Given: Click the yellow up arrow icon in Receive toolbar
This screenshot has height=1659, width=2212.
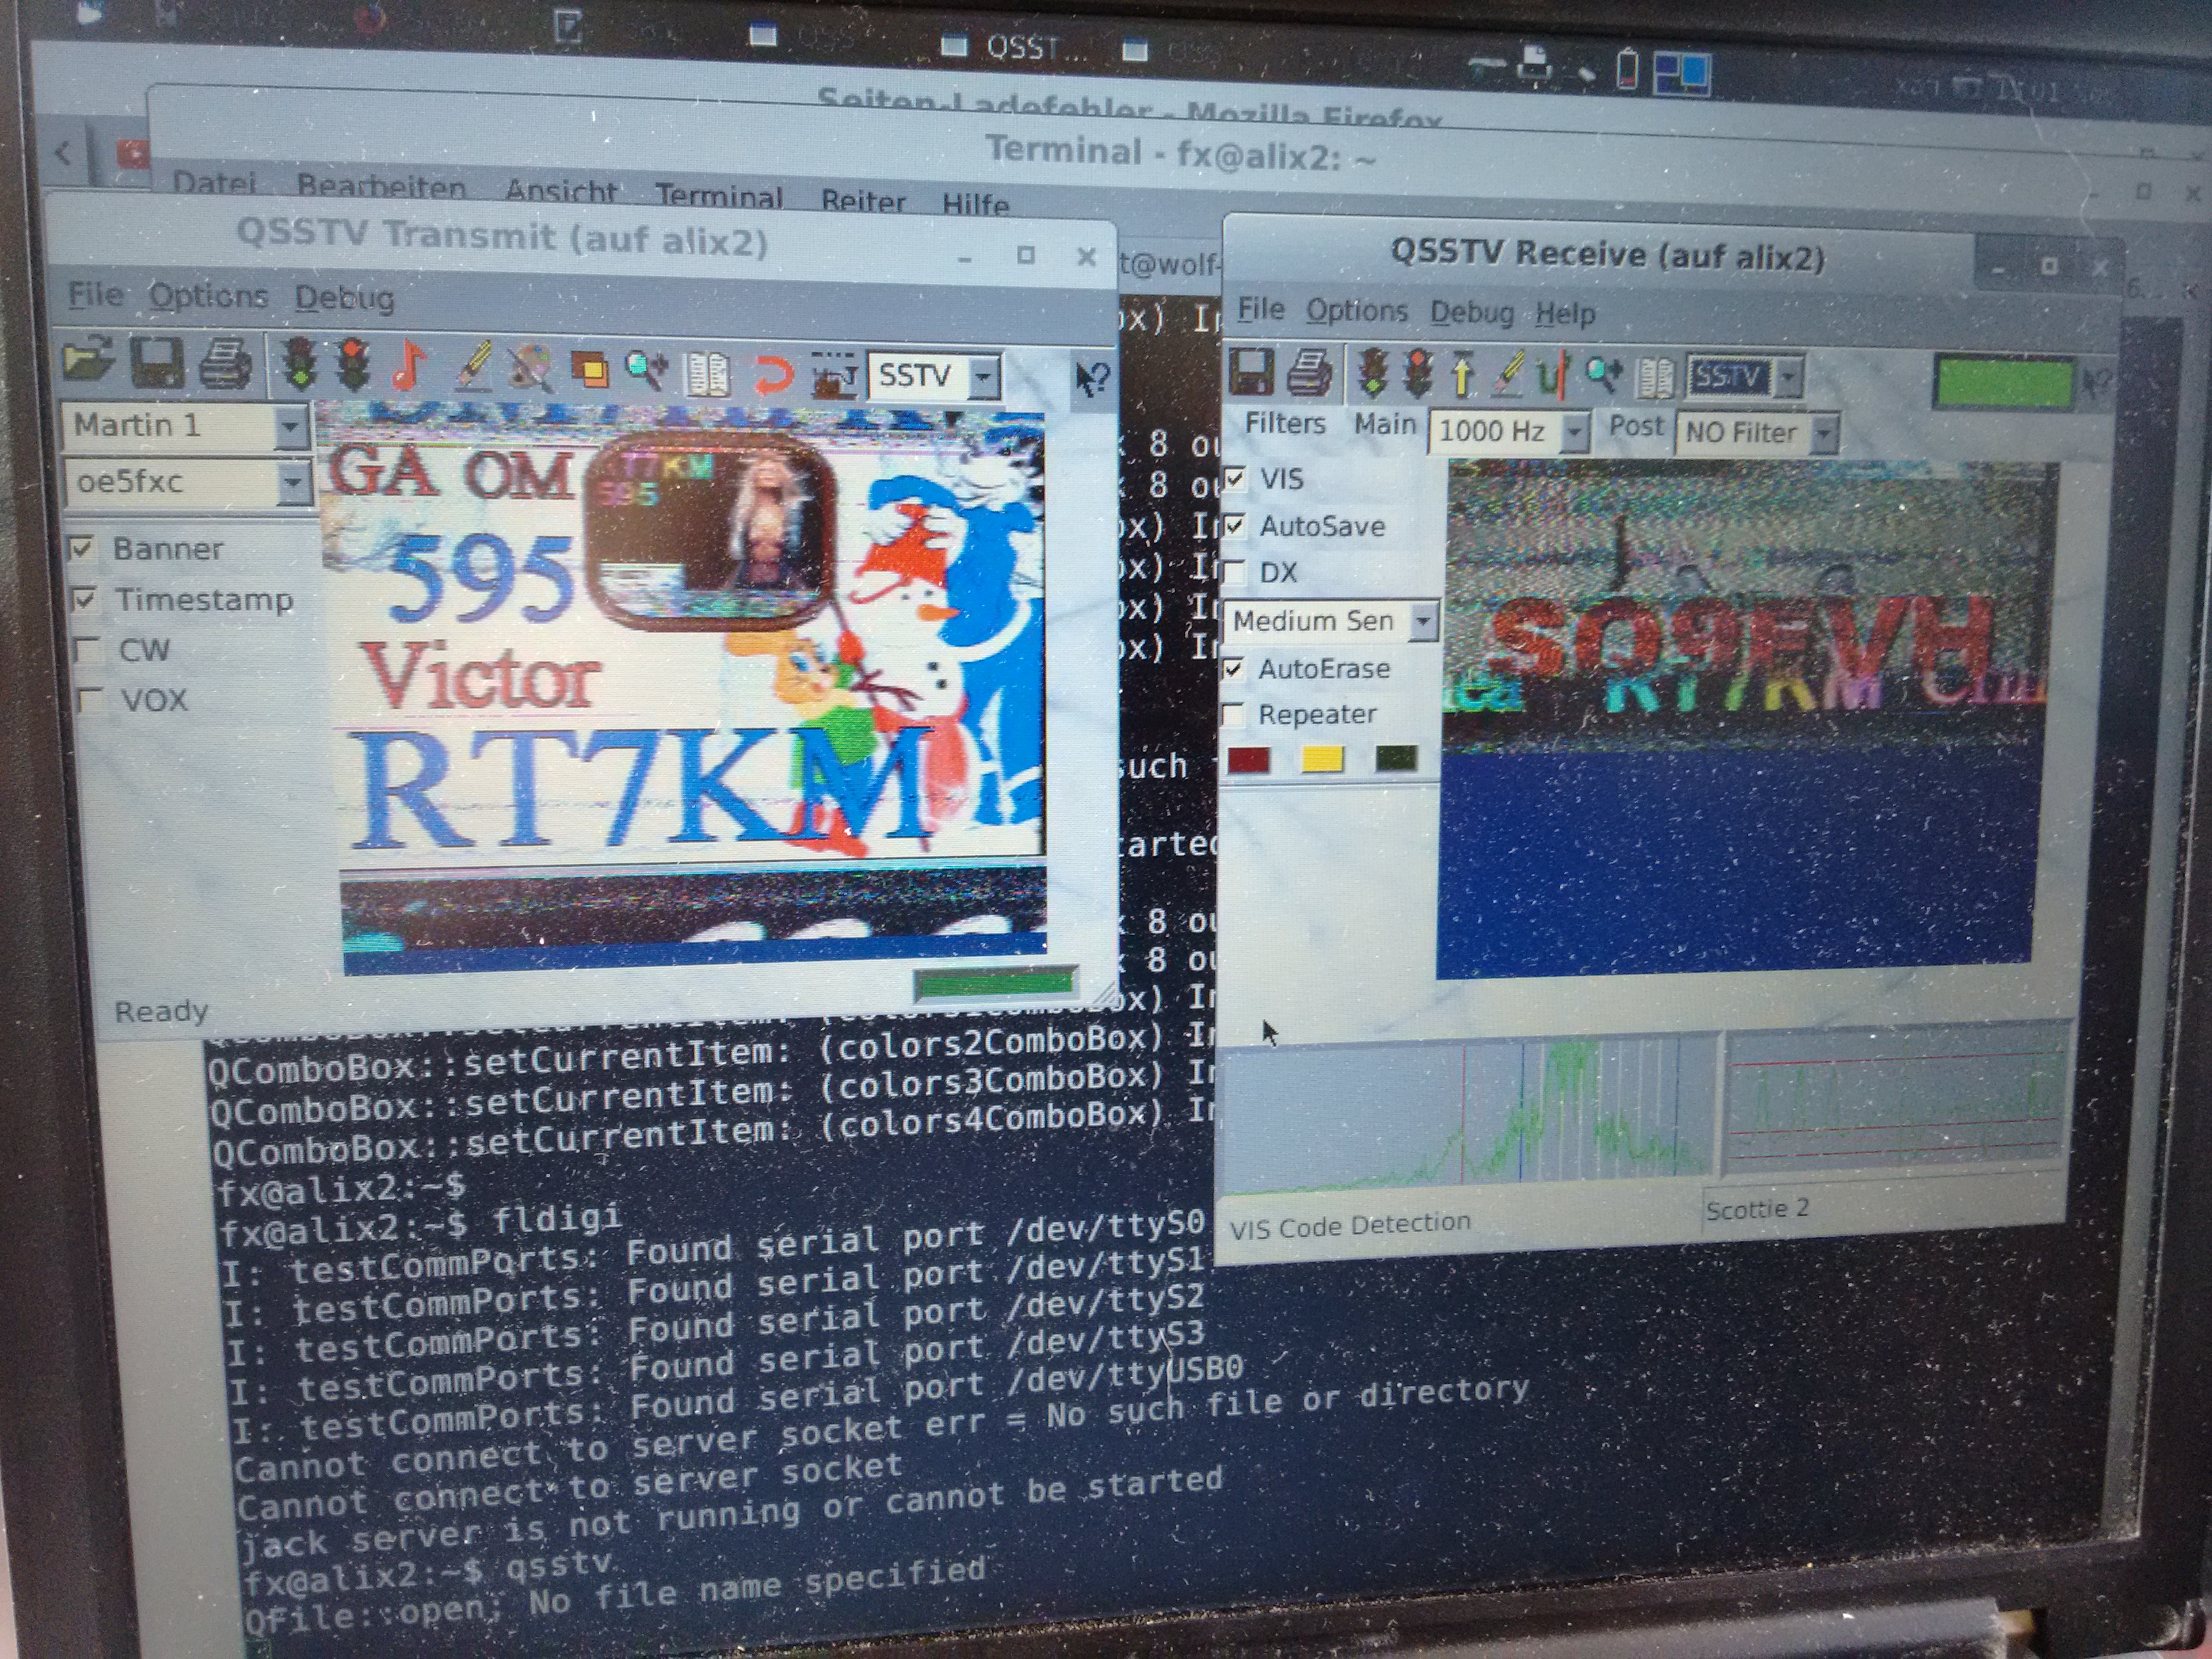Looking at the screenshot, I should coord(1463,375).
